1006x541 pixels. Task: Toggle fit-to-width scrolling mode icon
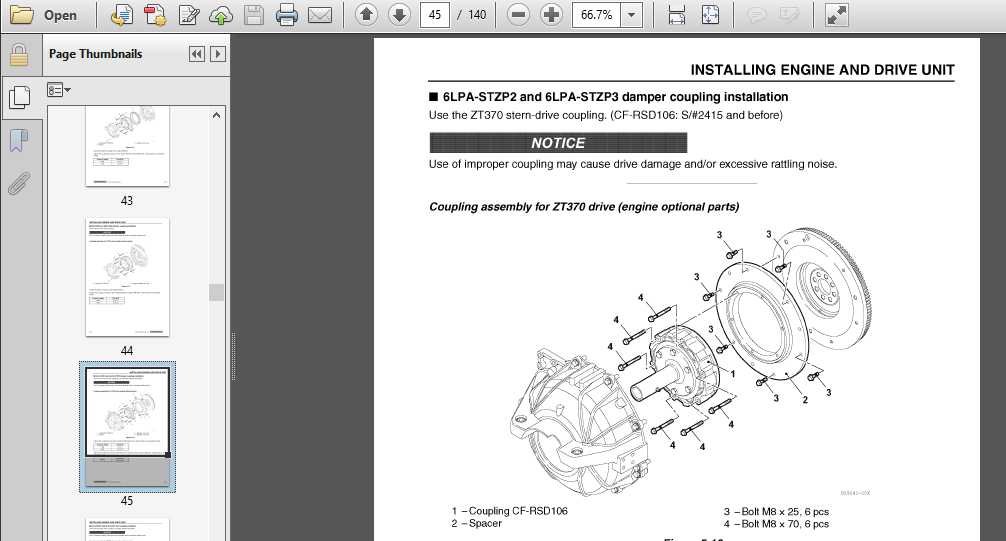[677, 15]
